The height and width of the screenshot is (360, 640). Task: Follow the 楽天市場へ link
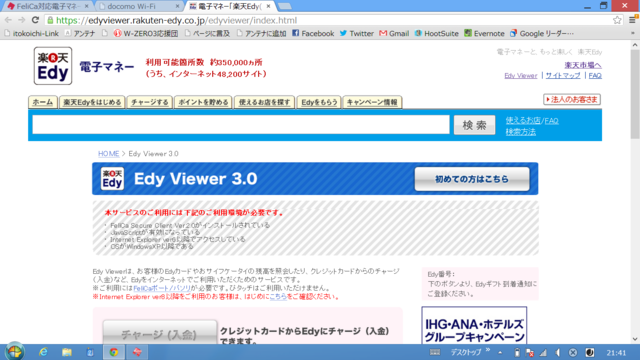(583, 65)
